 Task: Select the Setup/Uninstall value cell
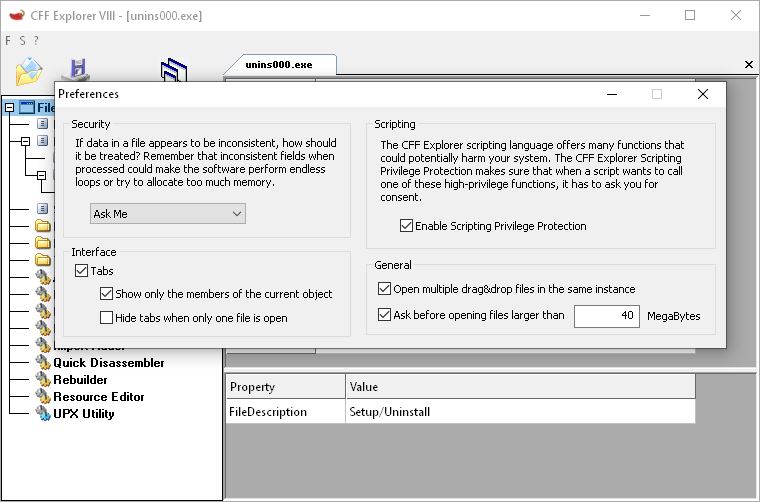pyautogui.click(x=521, y=412)
